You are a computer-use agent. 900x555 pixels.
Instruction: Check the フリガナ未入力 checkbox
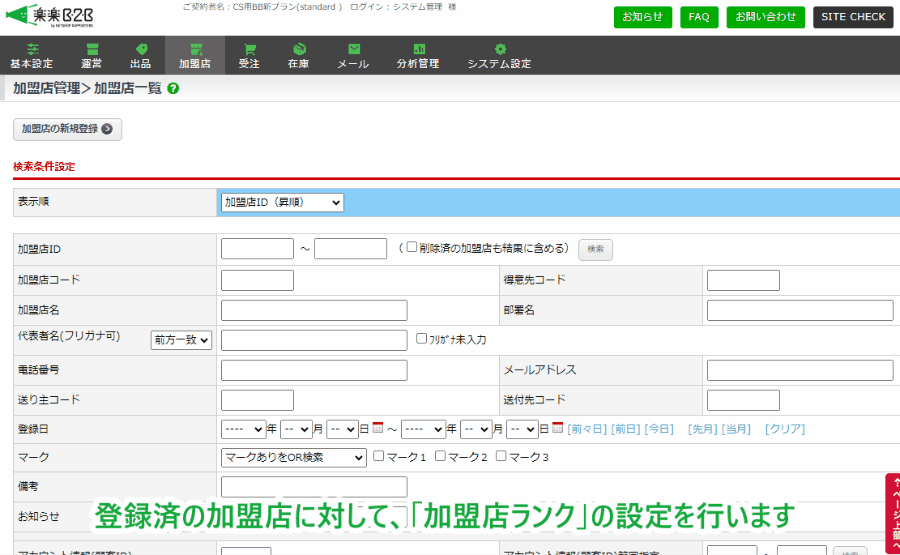click(421, 339)
